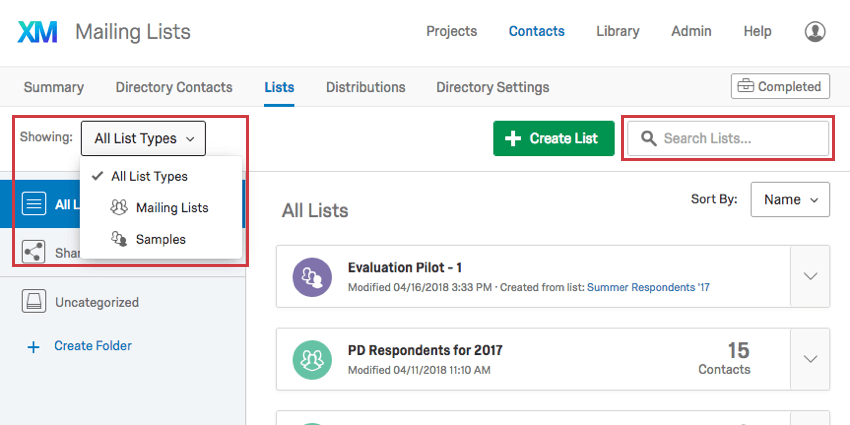
Task: Switch to the Directory Settings tab
Action: pyautogui.click(x=493, y=87)
